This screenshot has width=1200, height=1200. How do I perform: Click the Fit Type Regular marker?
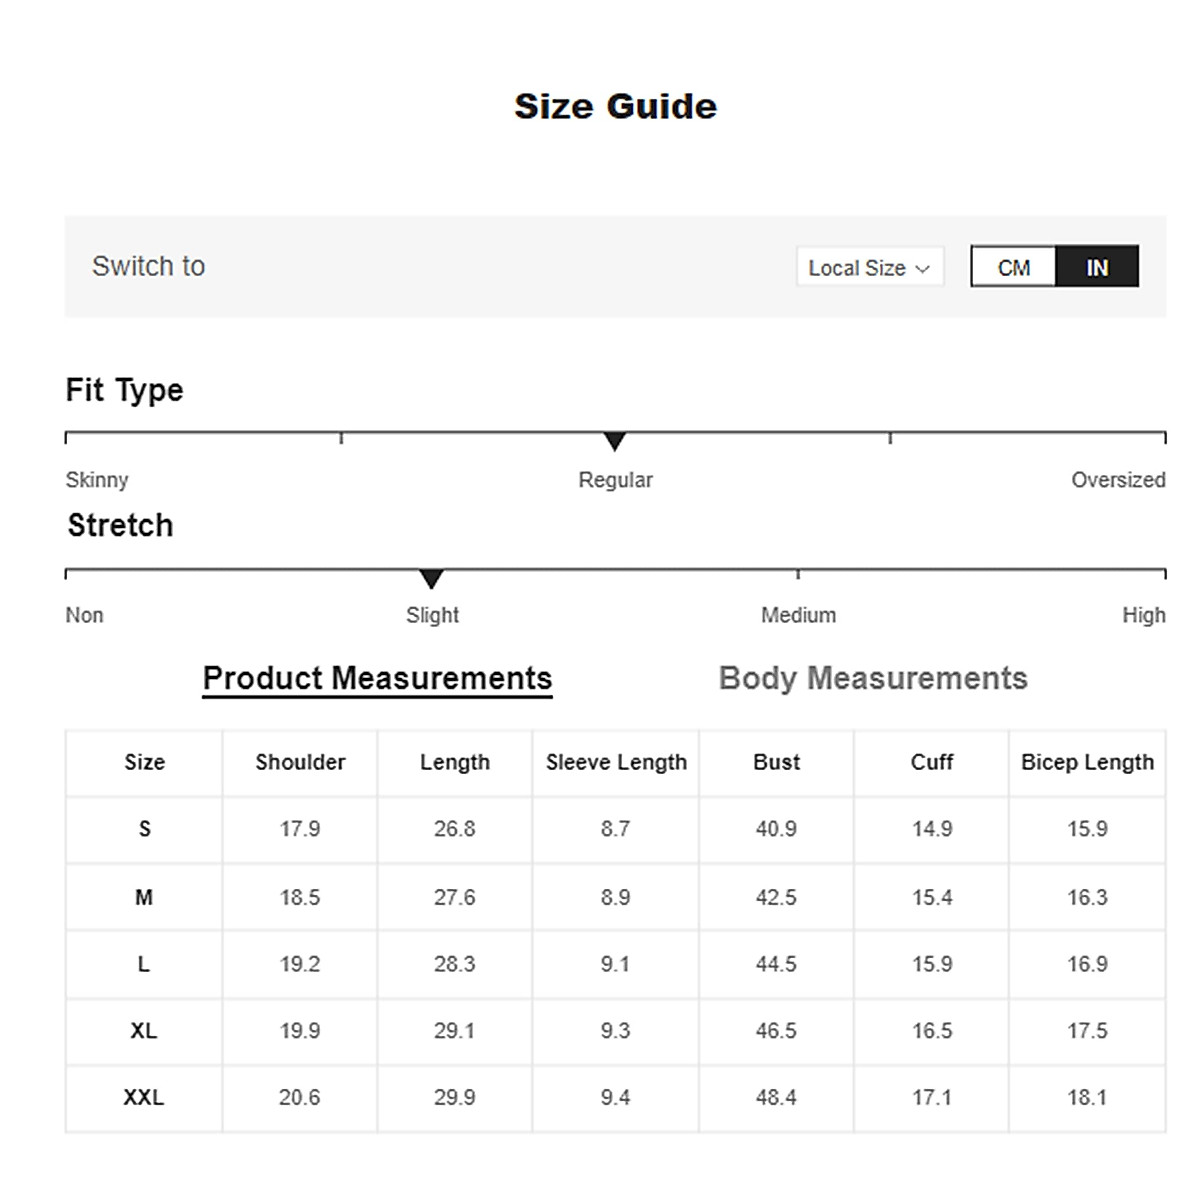[615, 441]
